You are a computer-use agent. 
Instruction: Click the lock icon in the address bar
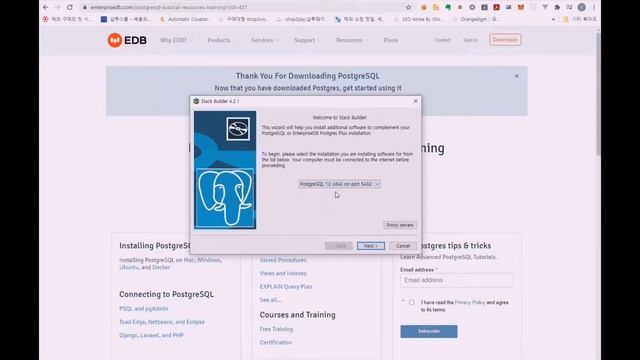[84, 7]
